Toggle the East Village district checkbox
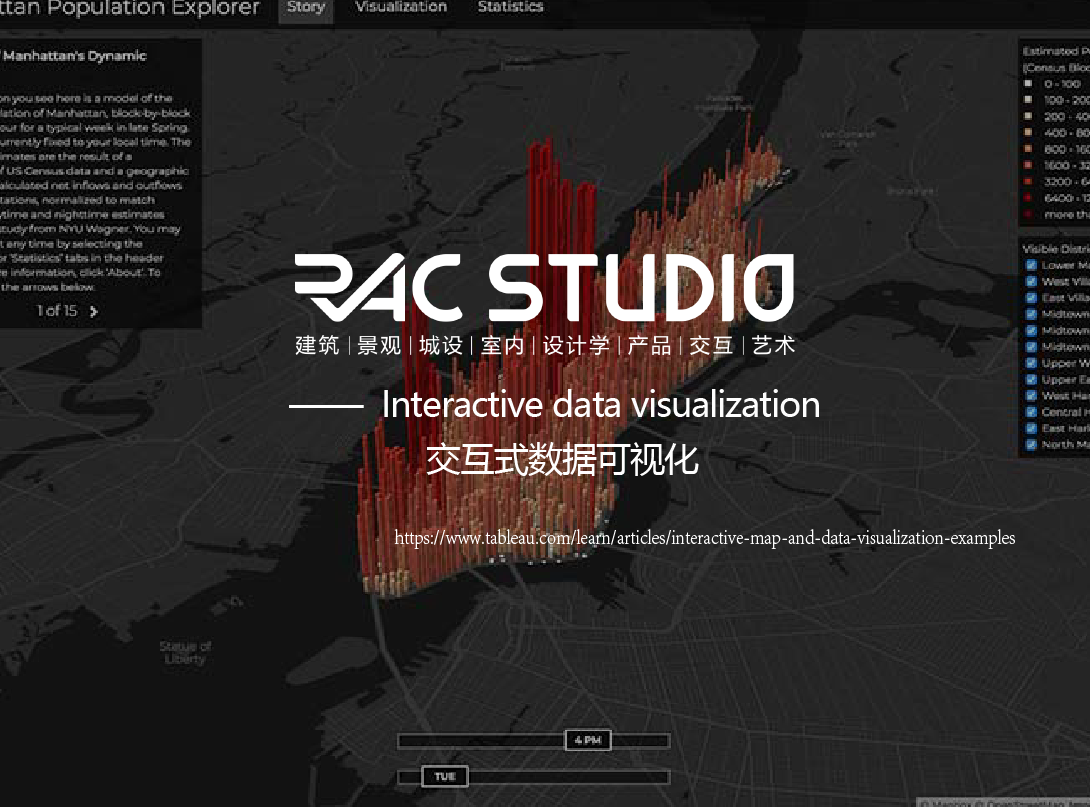Screen dimensions: 1090x807 click(1031, 297)
